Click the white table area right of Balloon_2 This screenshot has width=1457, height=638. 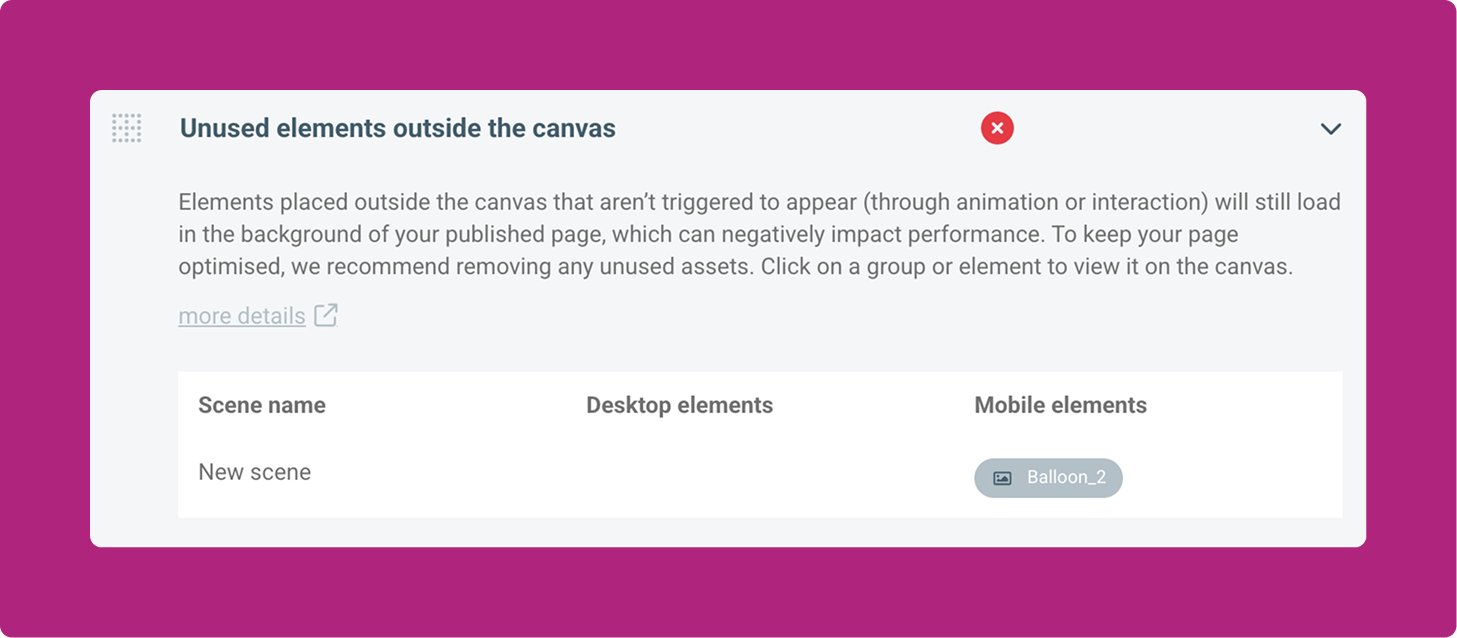click(x=1232, y=478)
